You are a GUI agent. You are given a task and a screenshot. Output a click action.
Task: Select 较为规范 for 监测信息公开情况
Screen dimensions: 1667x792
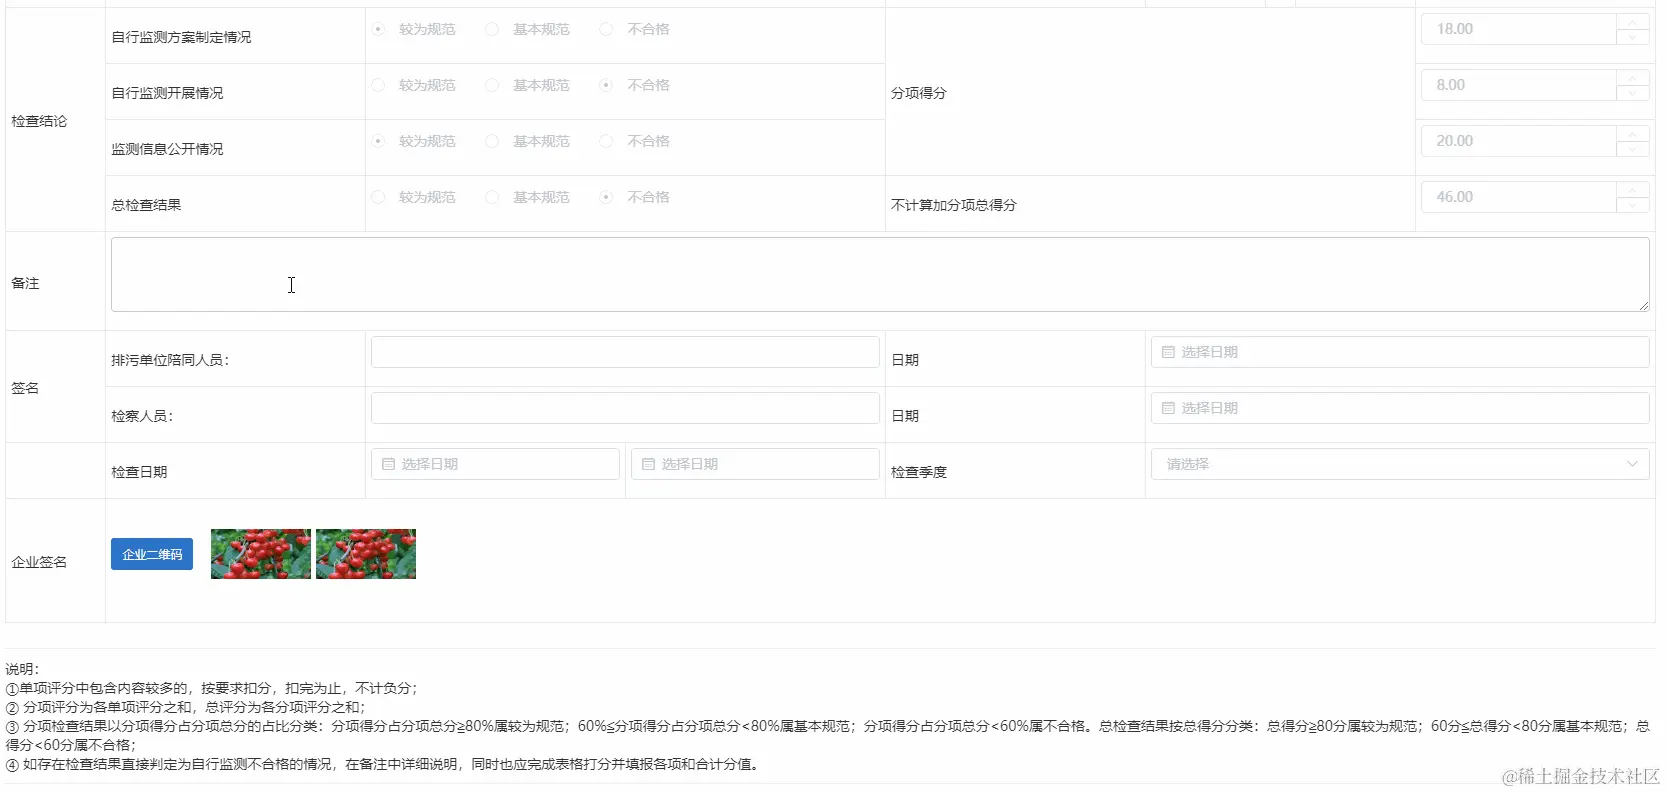[378, 141]
